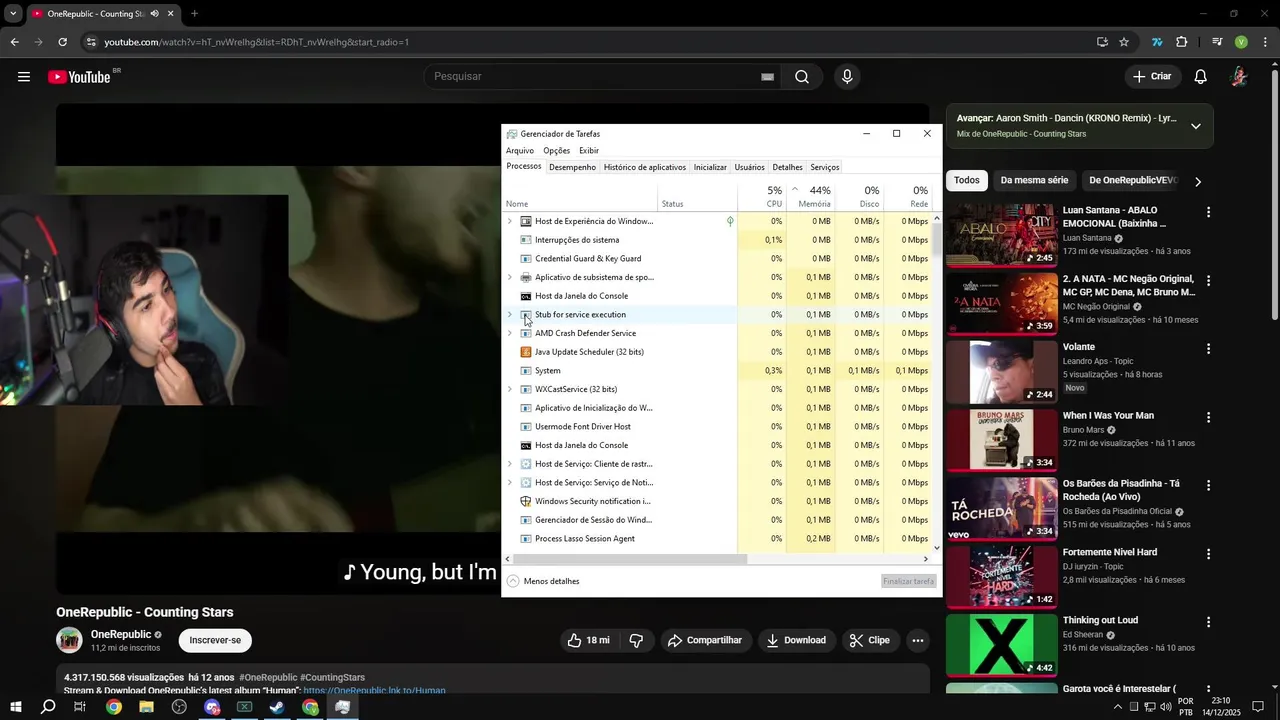Image resolution: width=1280 pixels, height=720 pixels.
Task: Reload the YouTube page
Action: pos(62,42)
